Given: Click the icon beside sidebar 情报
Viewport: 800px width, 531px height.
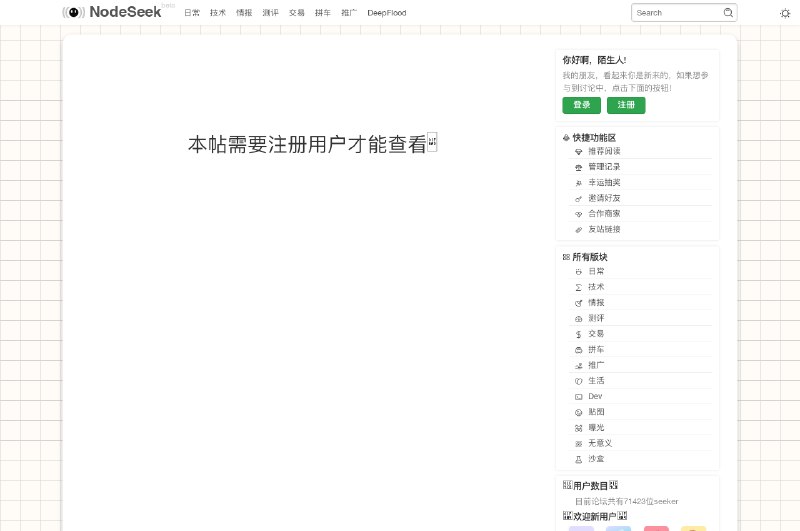Looking at the screenshot, I should pos(579,303).
